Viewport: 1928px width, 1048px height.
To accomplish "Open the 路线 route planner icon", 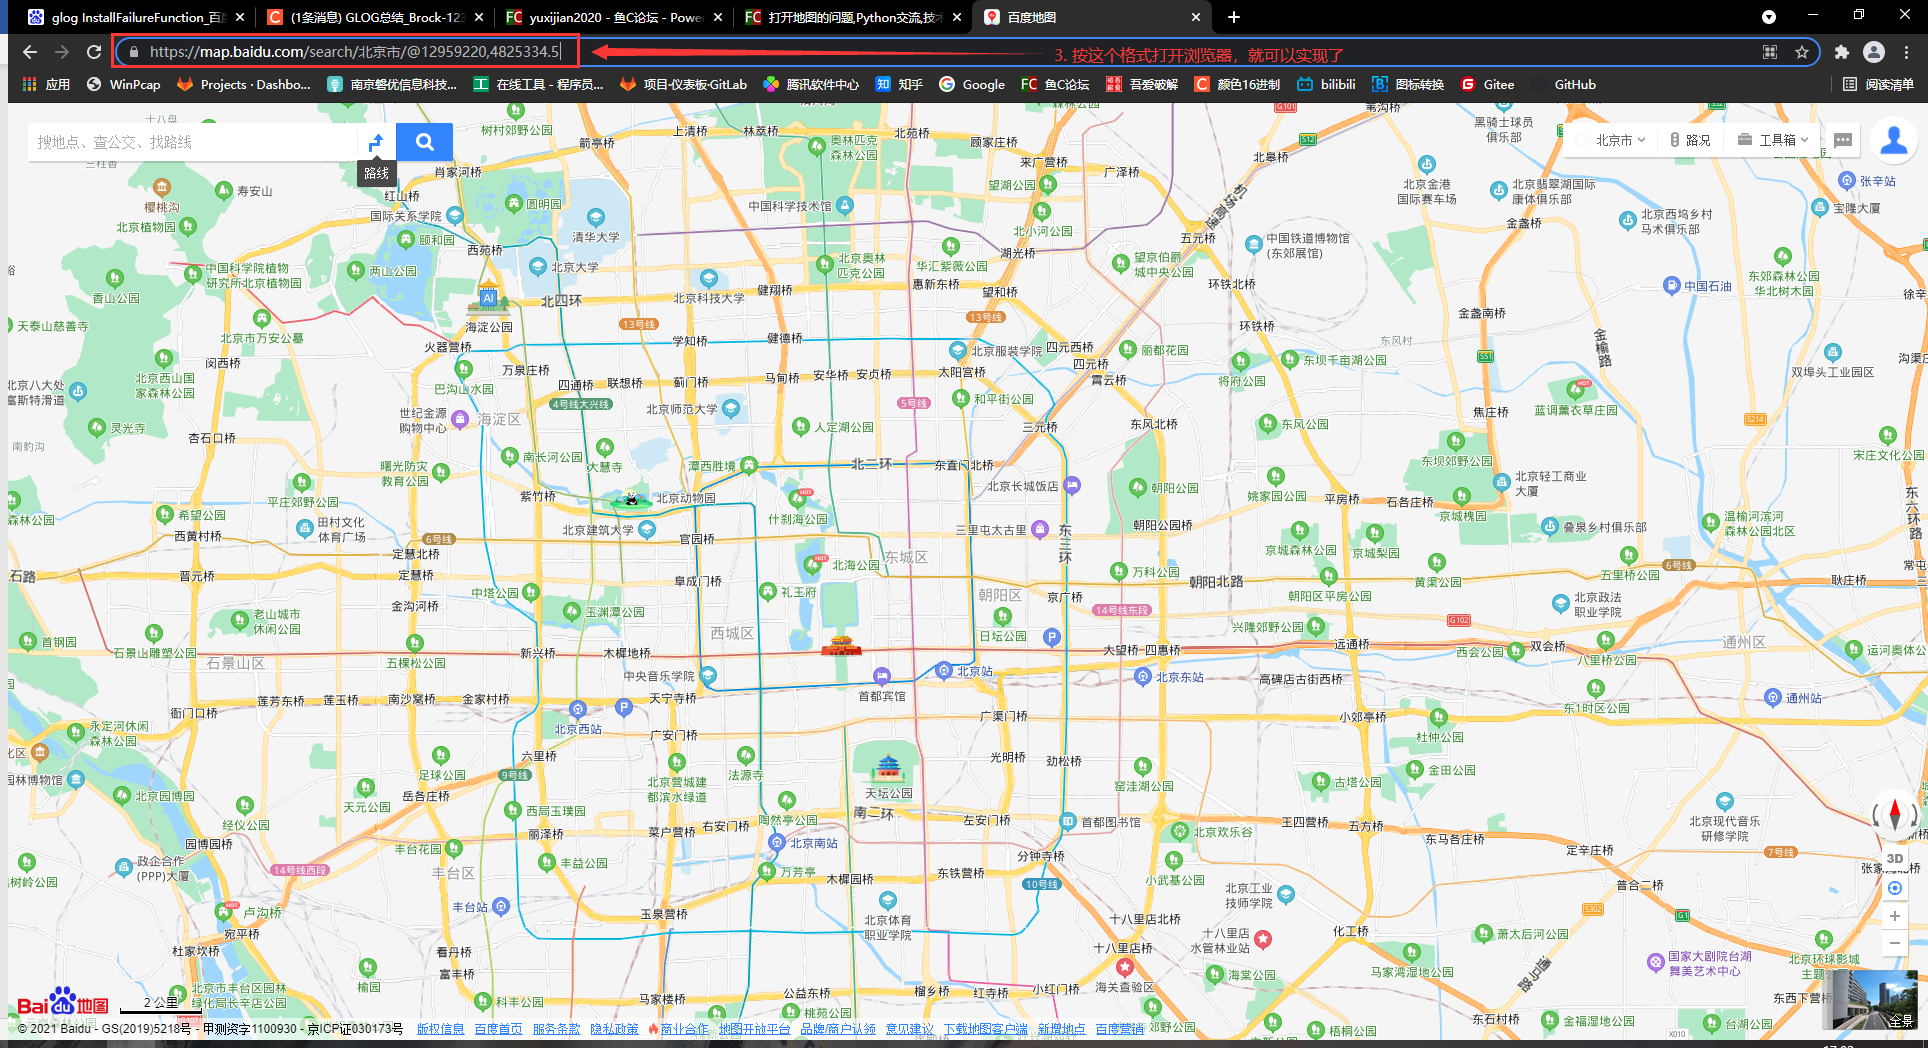I will pyautogui.click(x=376, y=142).
